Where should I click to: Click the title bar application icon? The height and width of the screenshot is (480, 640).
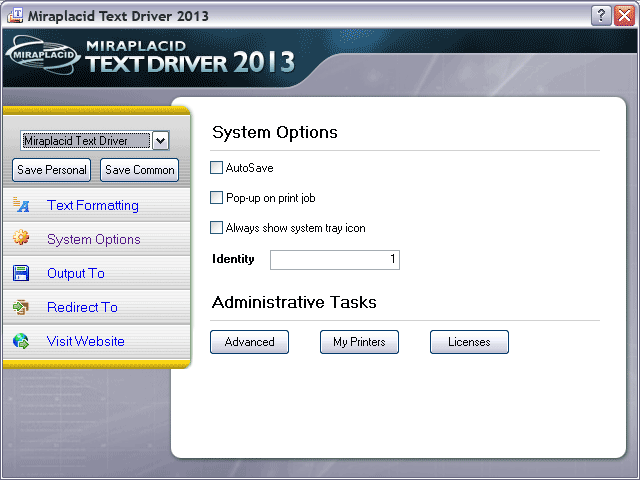click(15, 16)
